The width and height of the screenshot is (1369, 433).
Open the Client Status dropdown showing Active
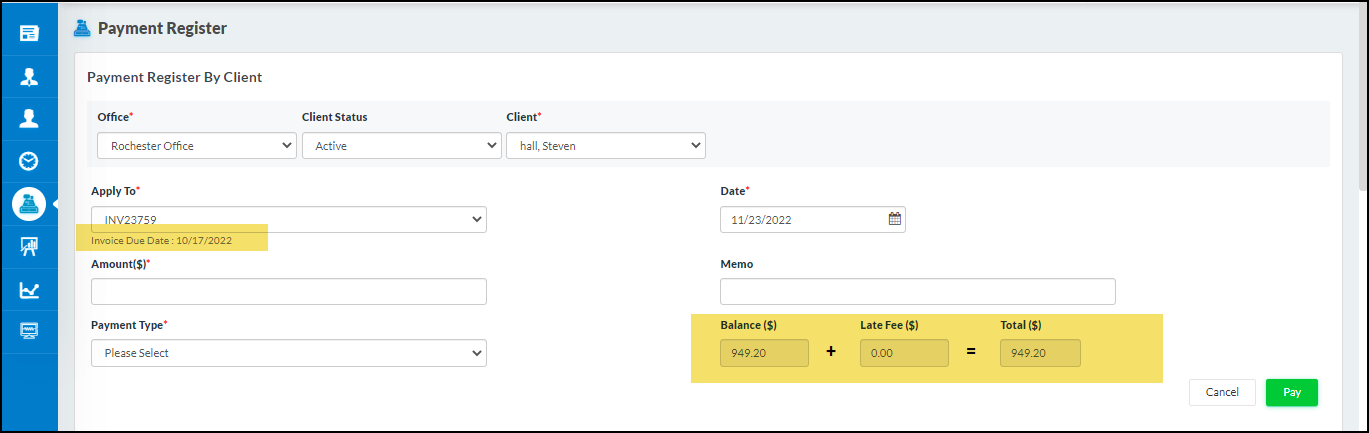click(401, 146)
